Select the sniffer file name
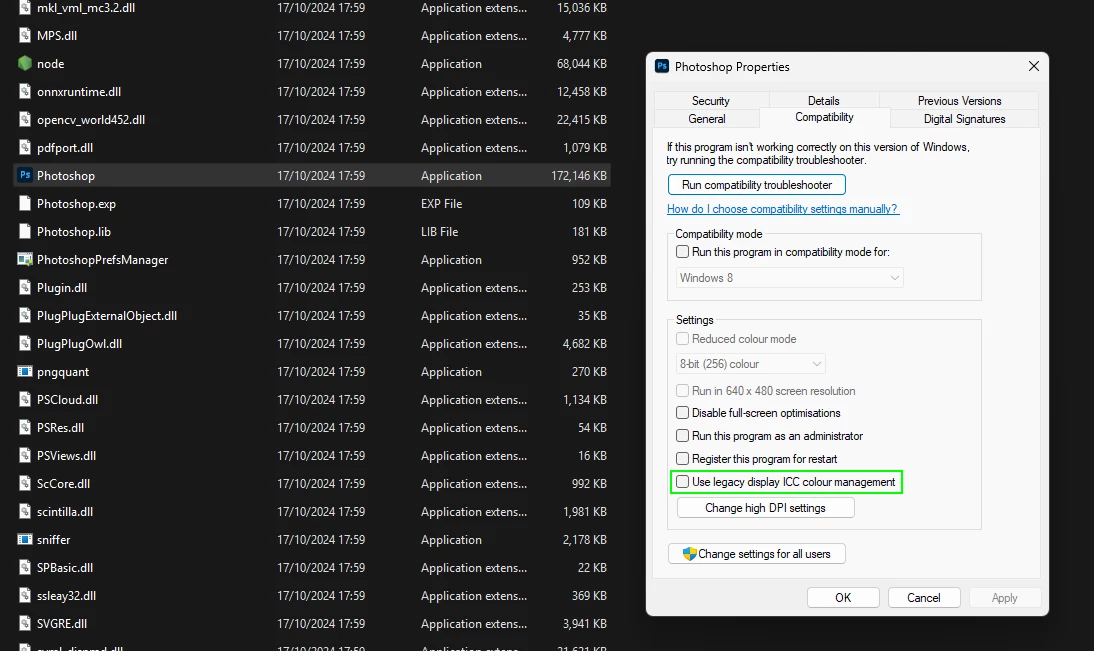 (x=54, y=539)
